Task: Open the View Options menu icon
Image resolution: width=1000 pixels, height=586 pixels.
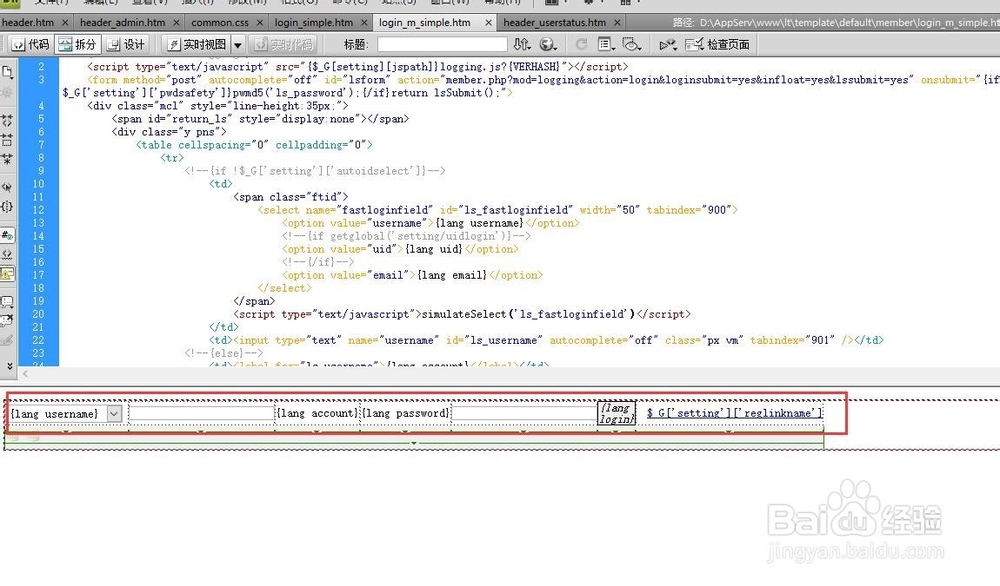Action: click(x=607, y=45)
